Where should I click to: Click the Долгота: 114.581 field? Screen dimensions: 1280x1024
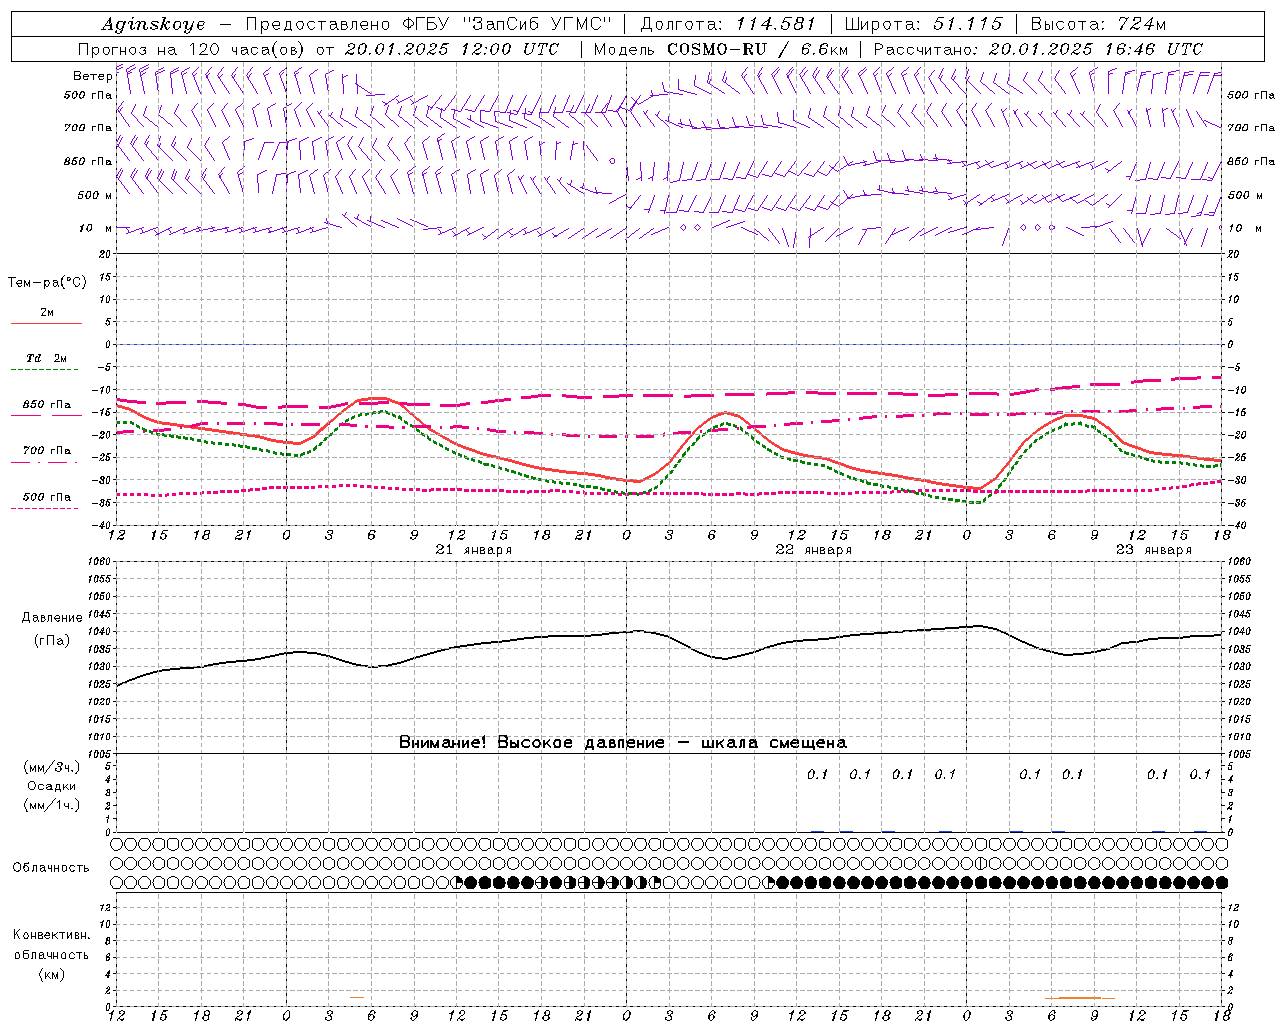click(x=727, y=24)
